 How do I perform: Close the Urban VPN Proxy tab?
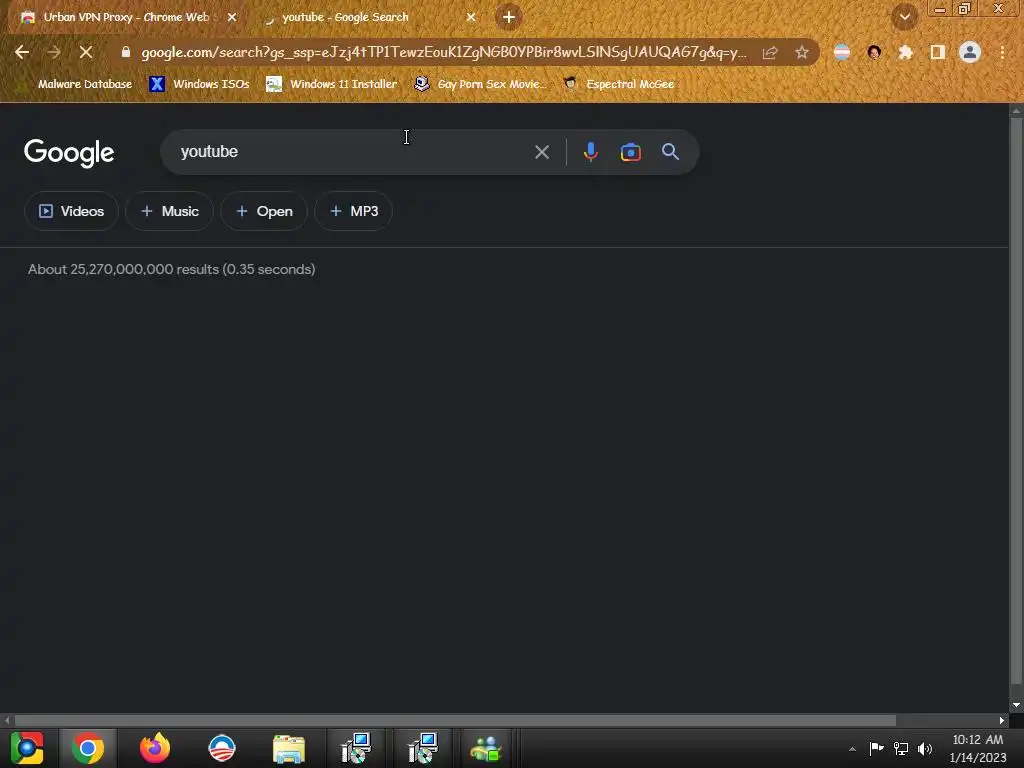click(x=232, y=17)
